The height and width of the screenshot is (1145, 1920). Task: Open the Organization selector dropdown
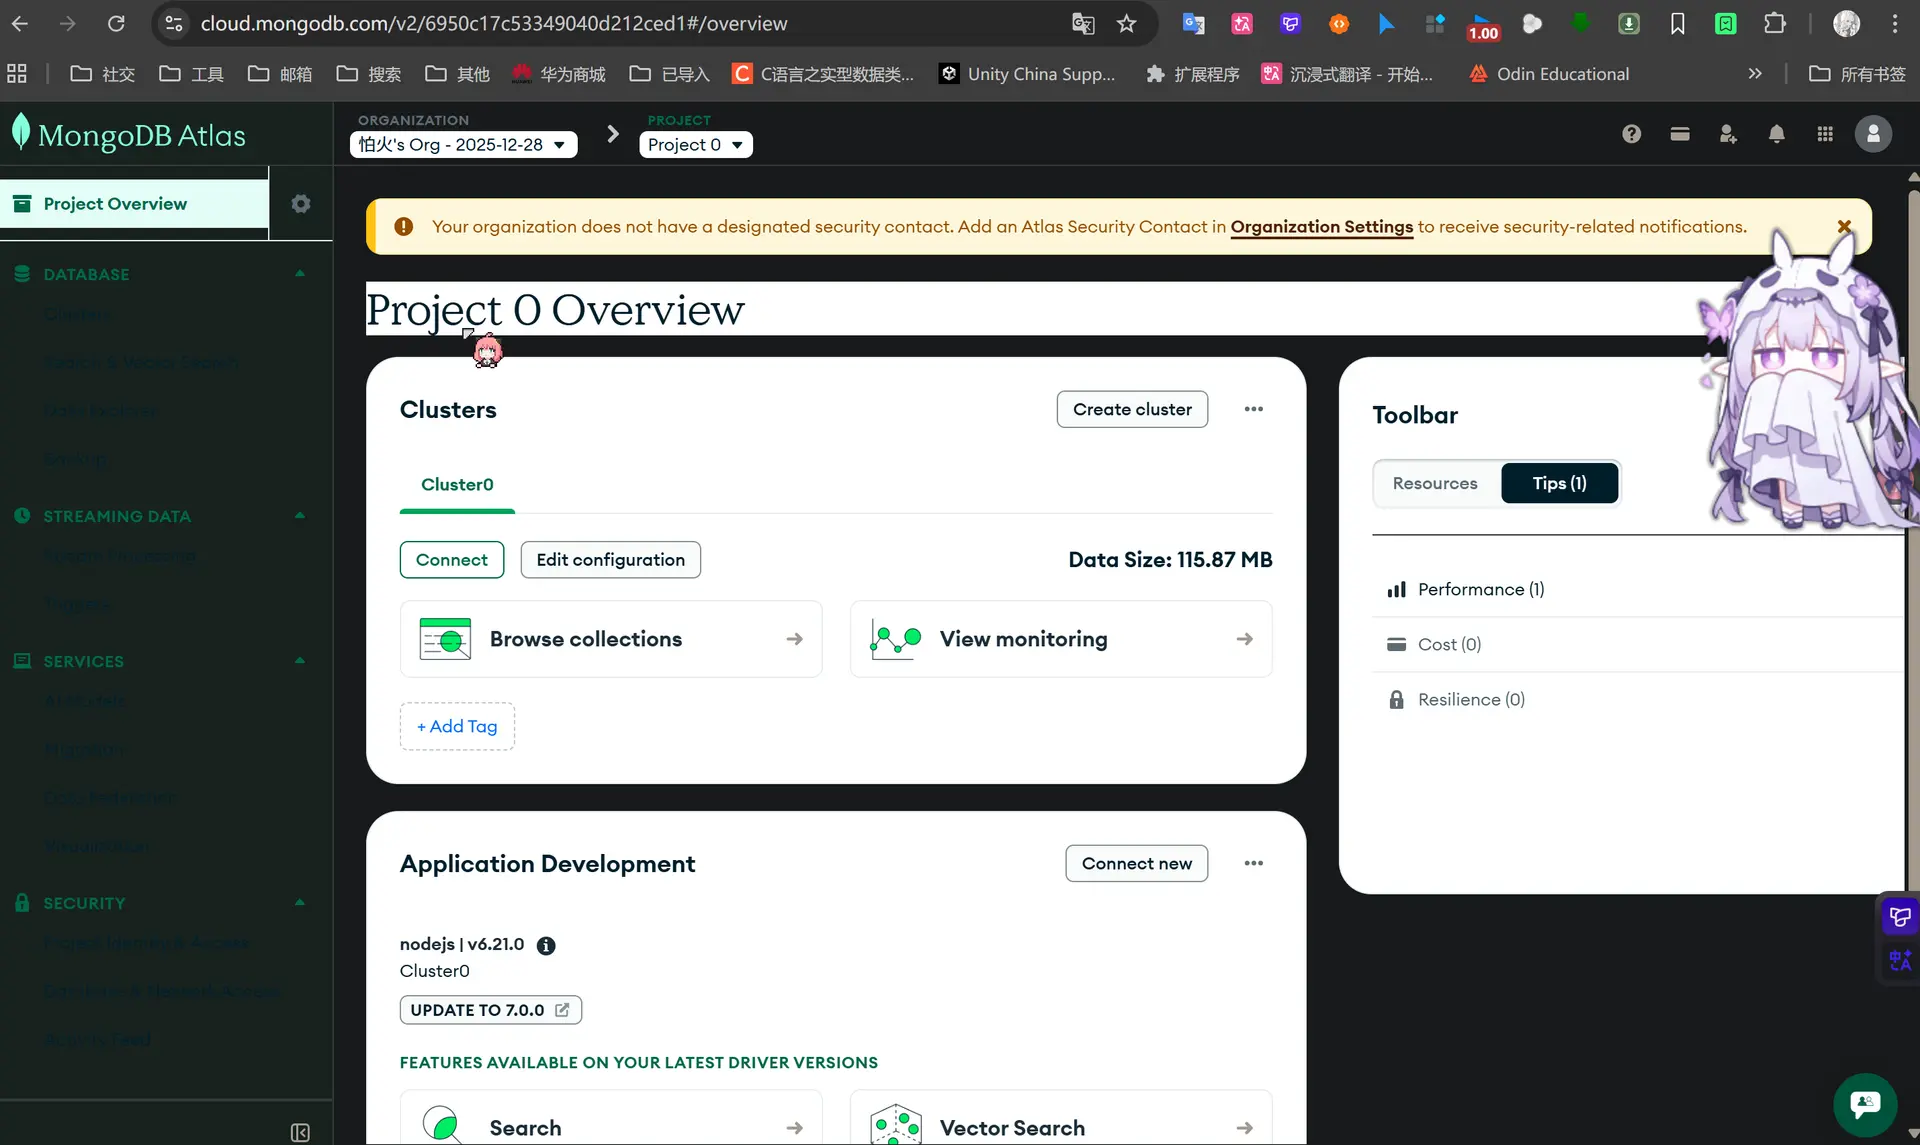click(x=463, y=145)
